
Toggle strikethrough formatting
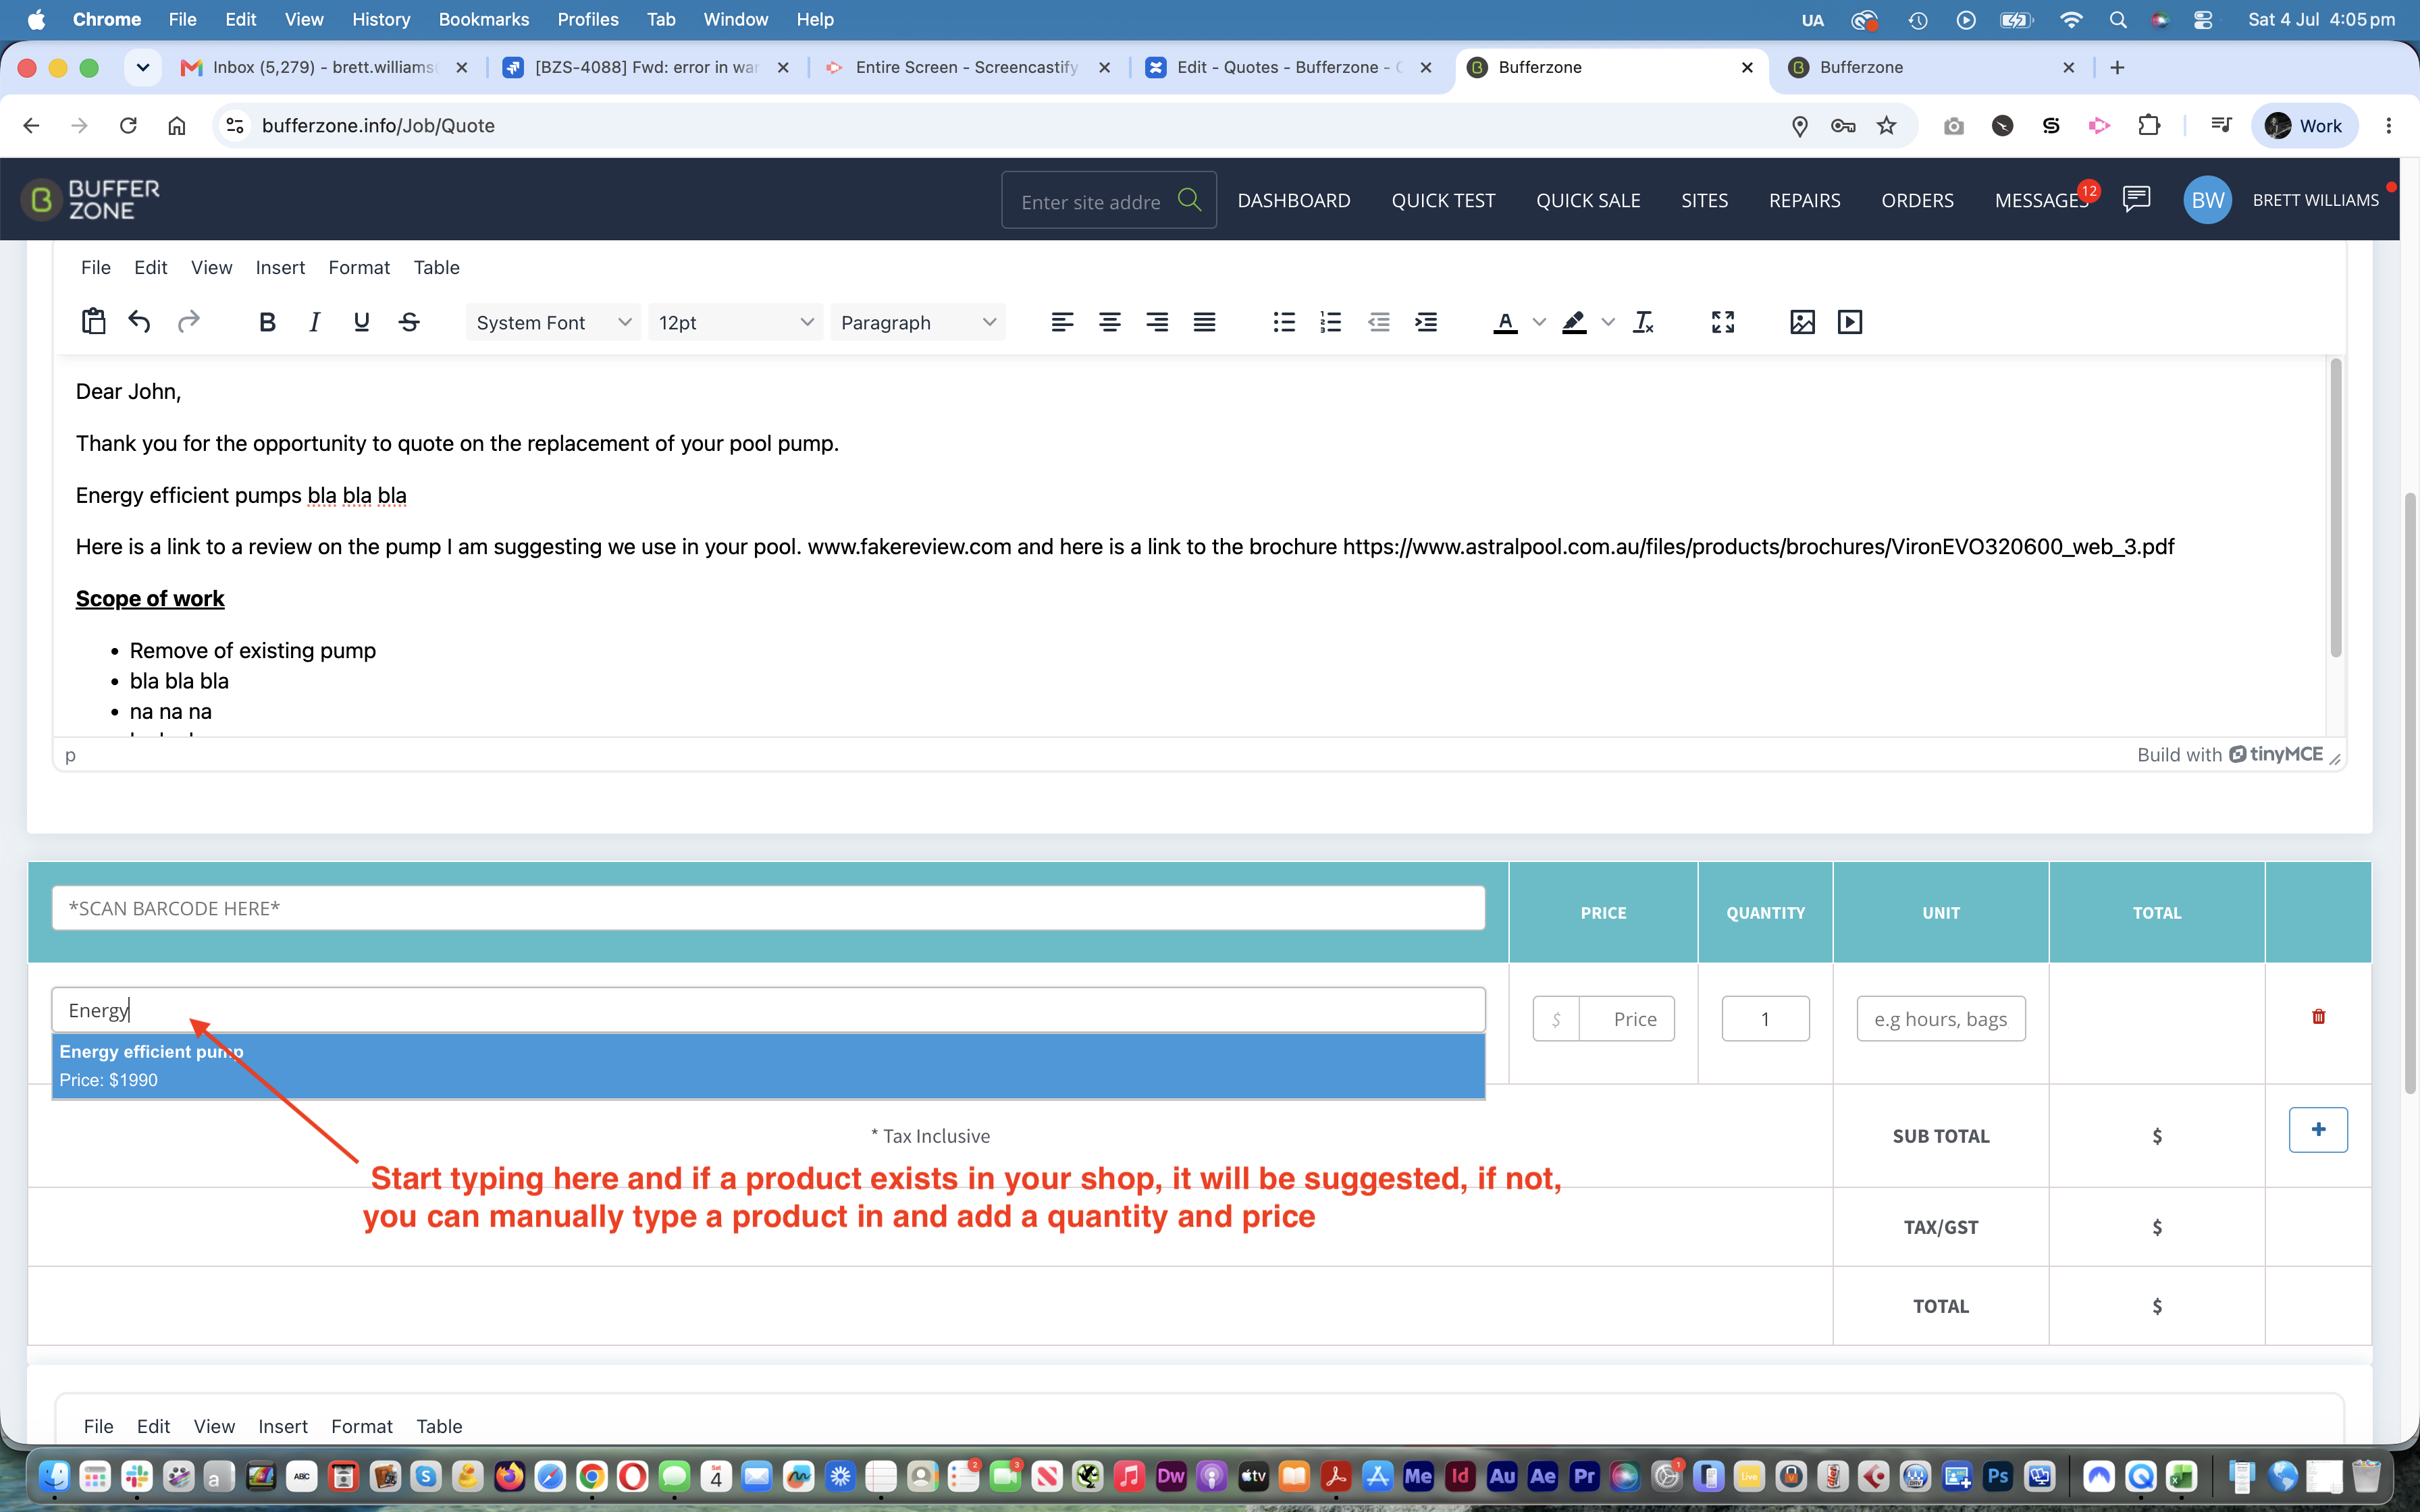[409, 322]
